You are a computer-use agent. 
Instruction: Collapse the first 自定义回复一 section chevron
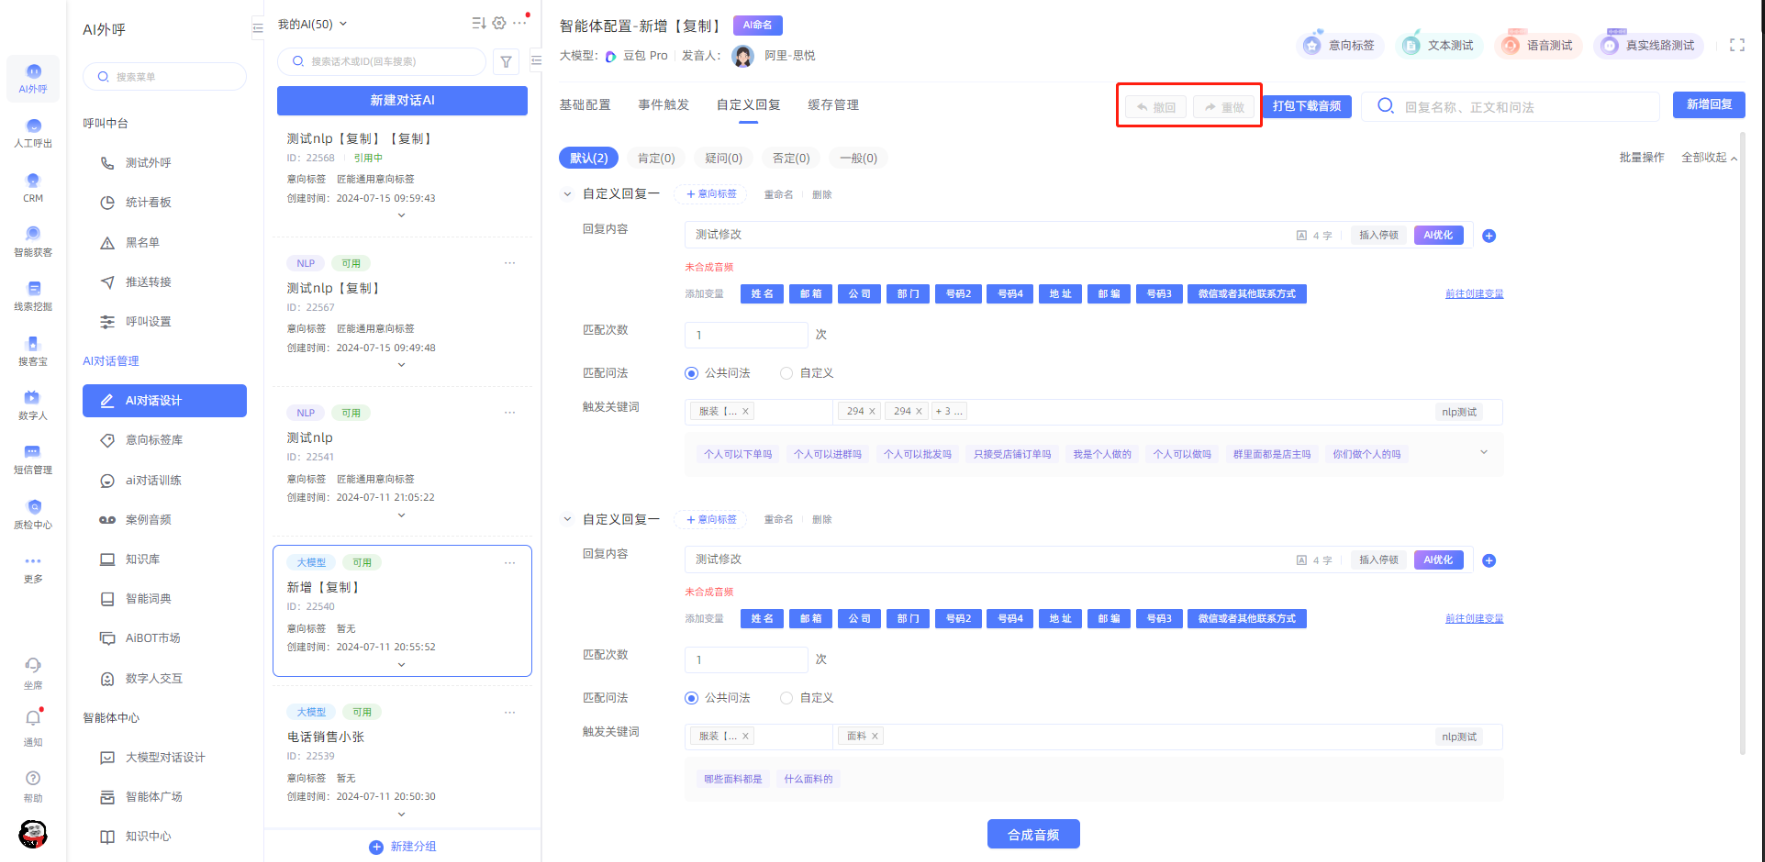567,194
